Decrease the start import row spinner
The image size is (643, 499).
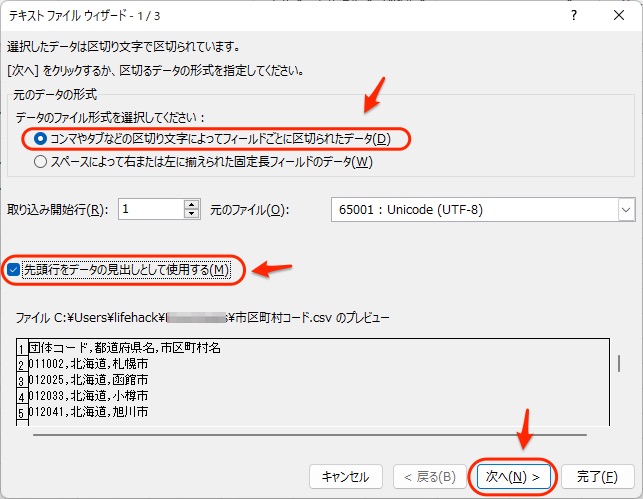(192, 214)
